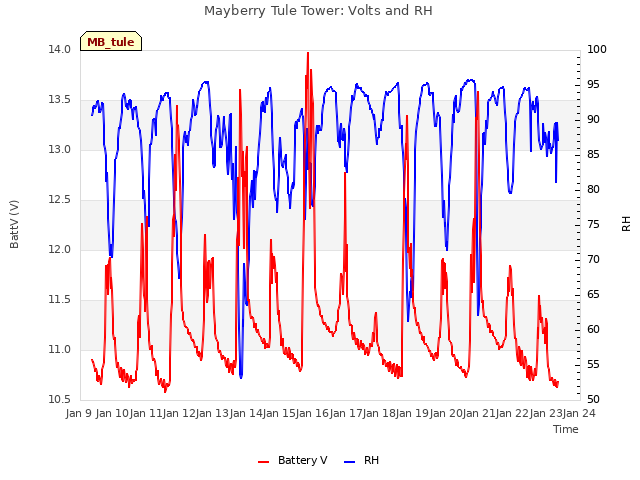Click the 85 right axis tick label
Screen dimensions: 640x480
pos(593,155)
